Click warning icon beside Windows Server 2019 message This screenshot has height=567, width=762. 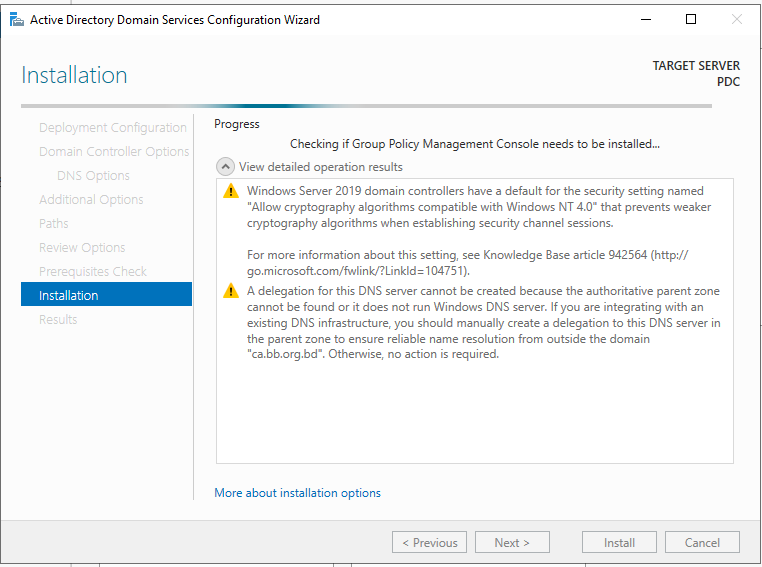click(231, 191)
